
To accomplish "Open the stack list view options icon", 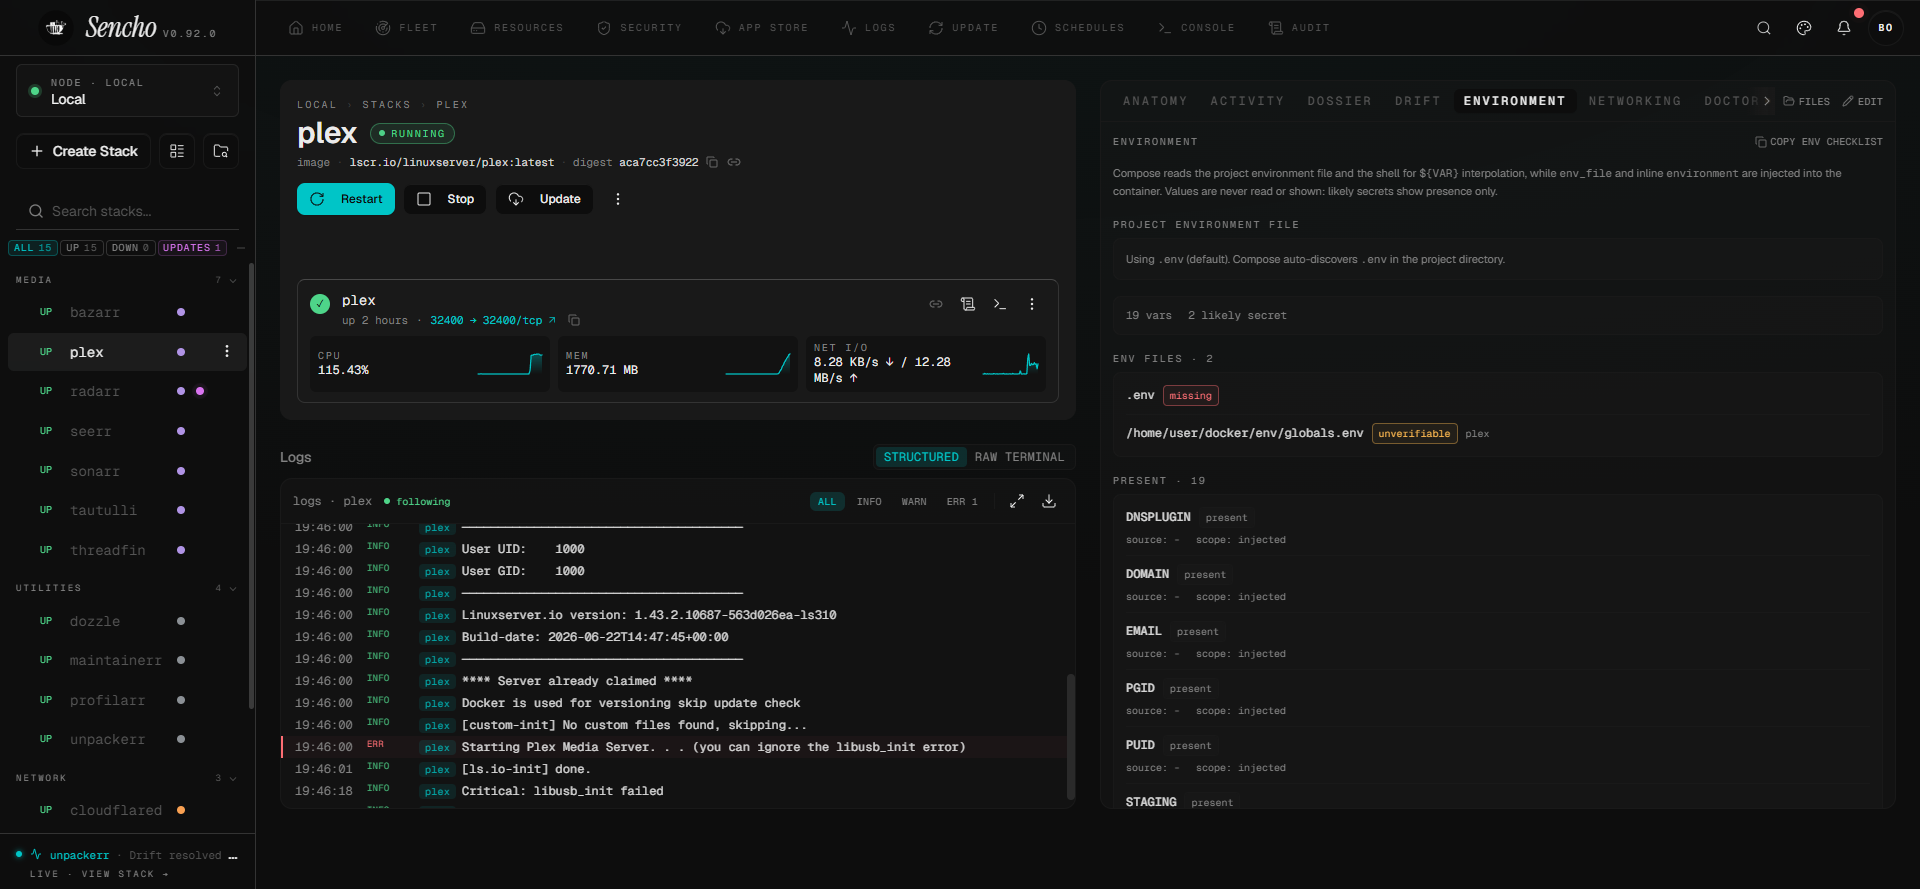I will [x=177, y=151].
